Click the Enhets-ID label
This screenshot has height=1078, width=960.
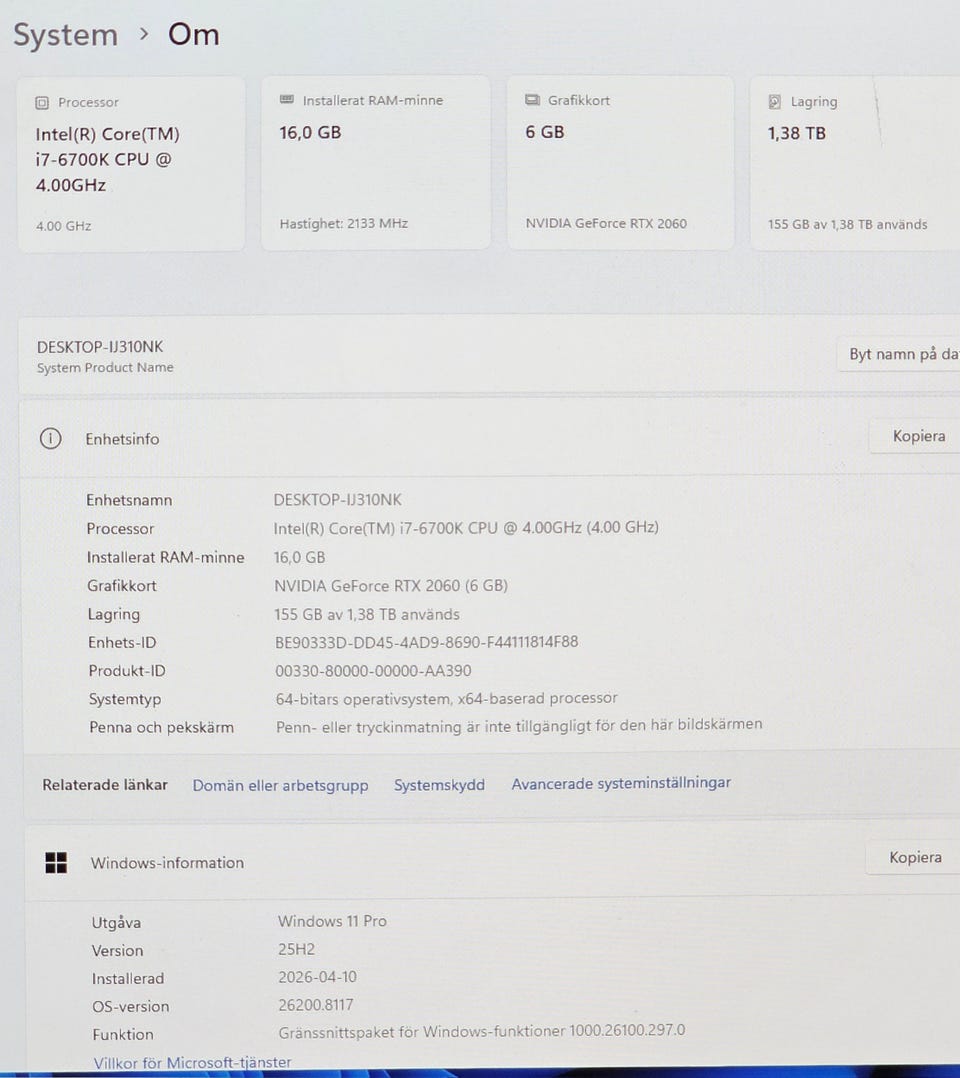[x=122, y=643]
